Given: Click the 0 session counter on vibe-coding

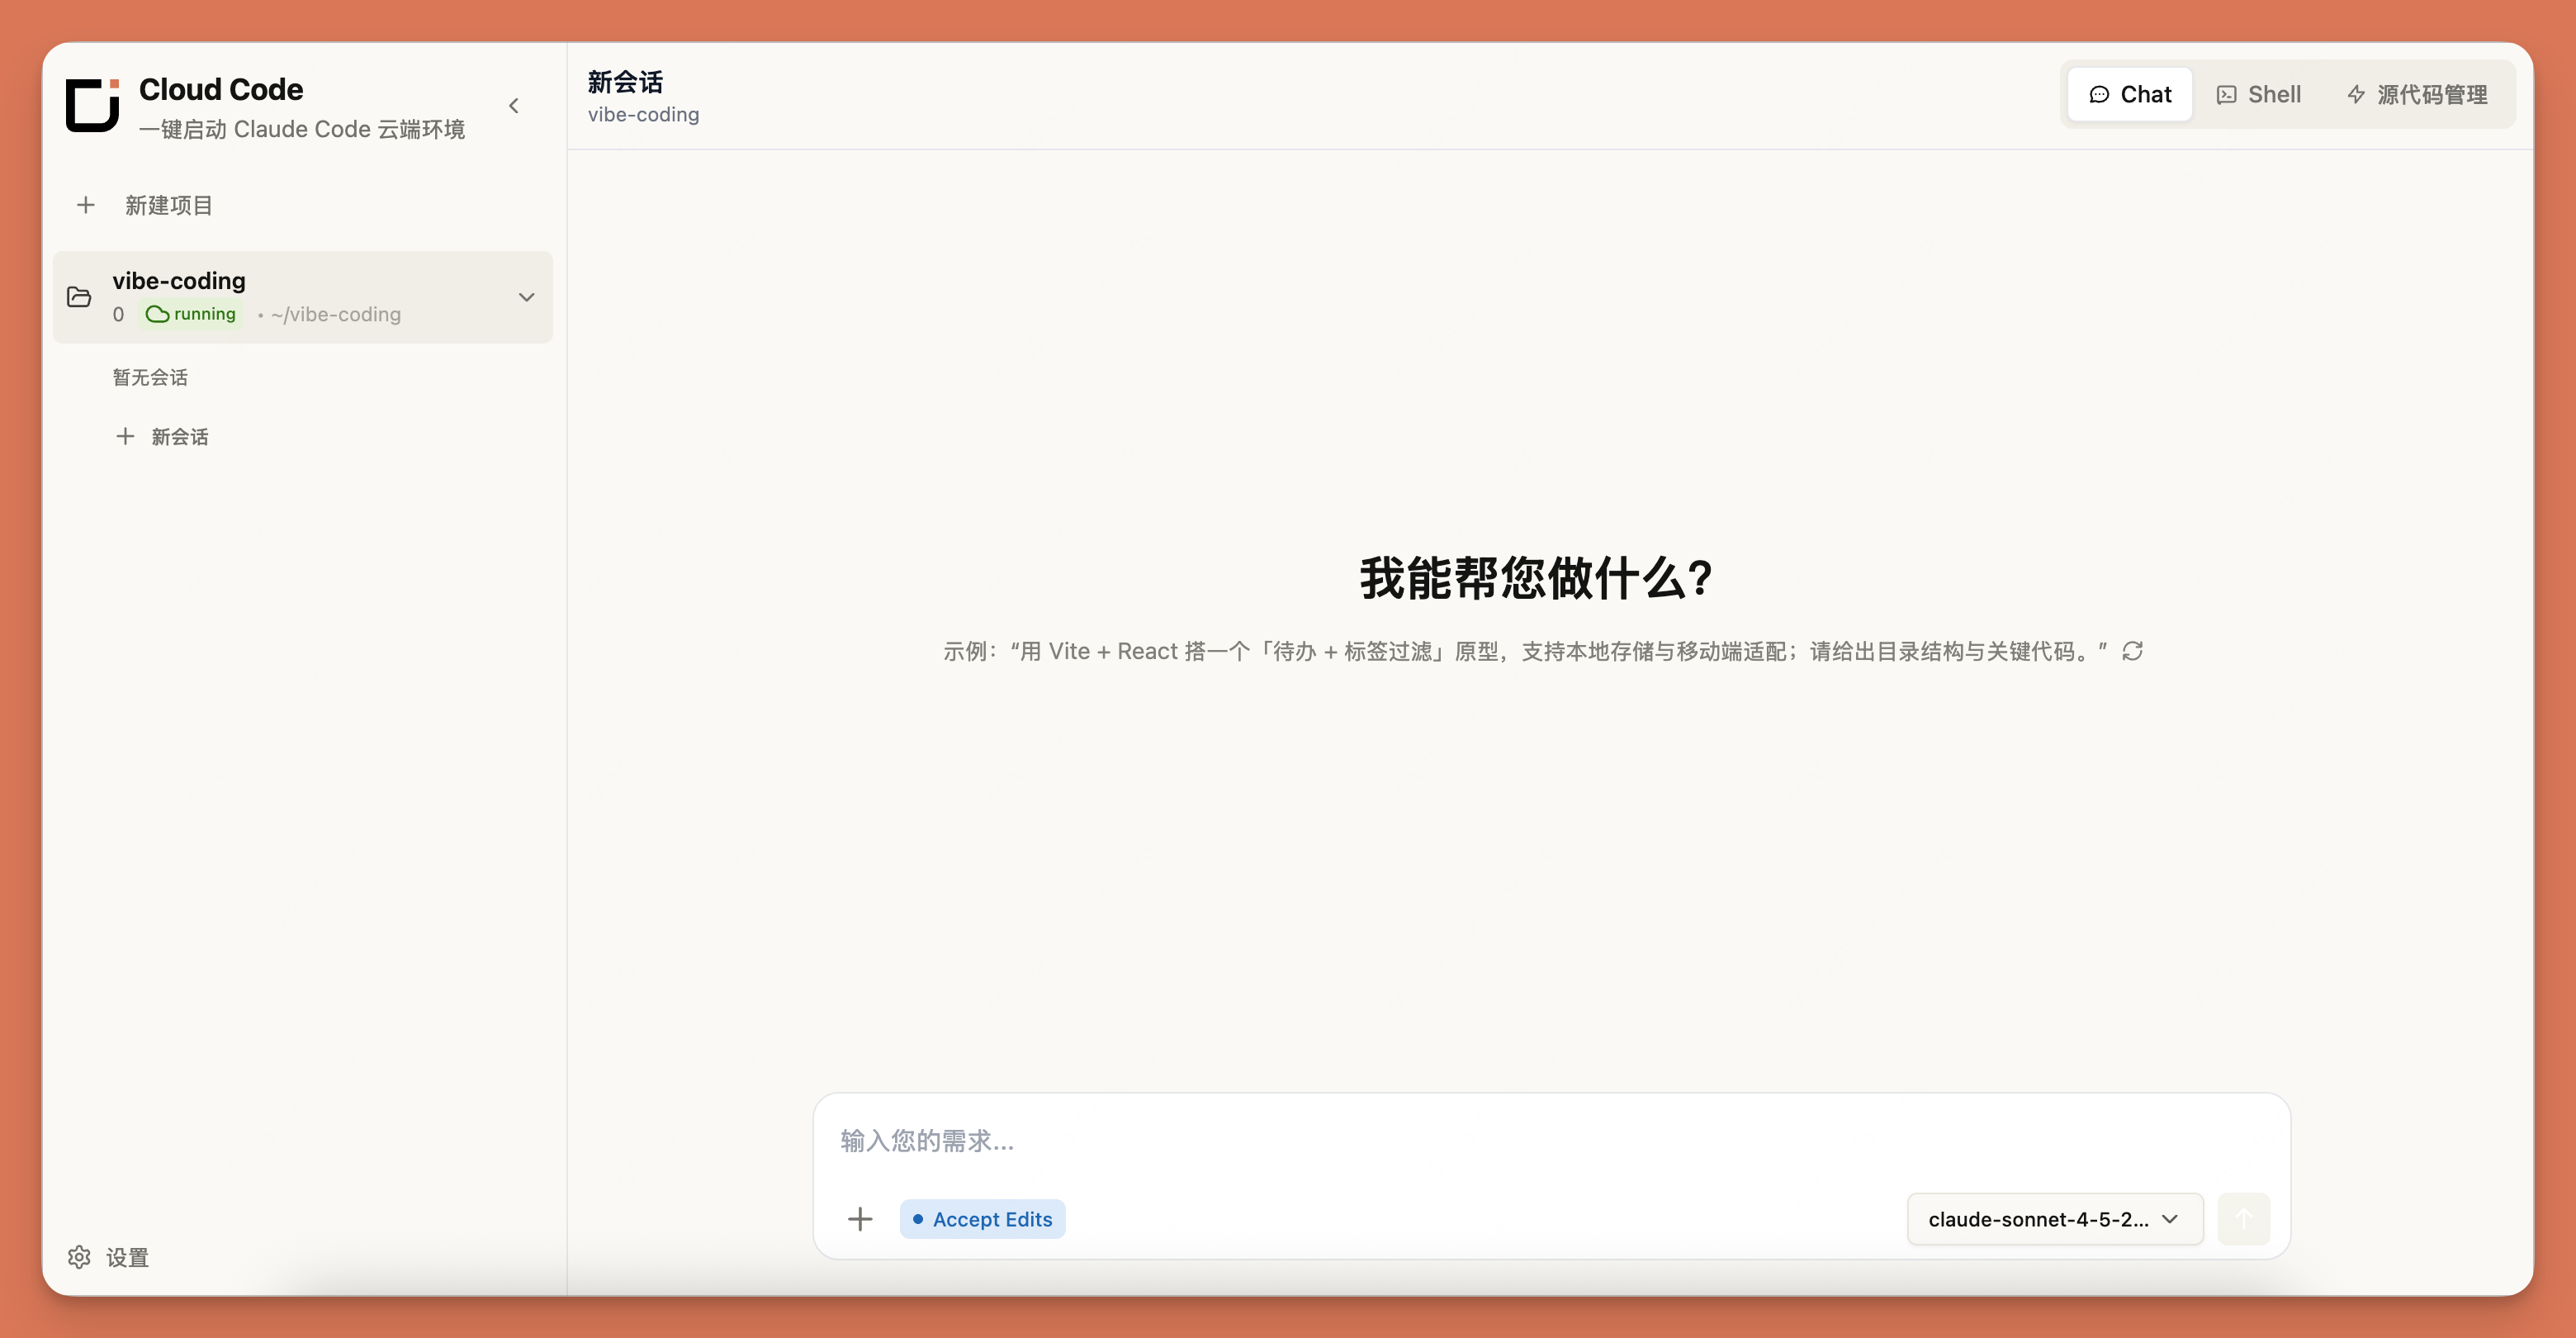Looking at the screenshot, I should (118, 314).
